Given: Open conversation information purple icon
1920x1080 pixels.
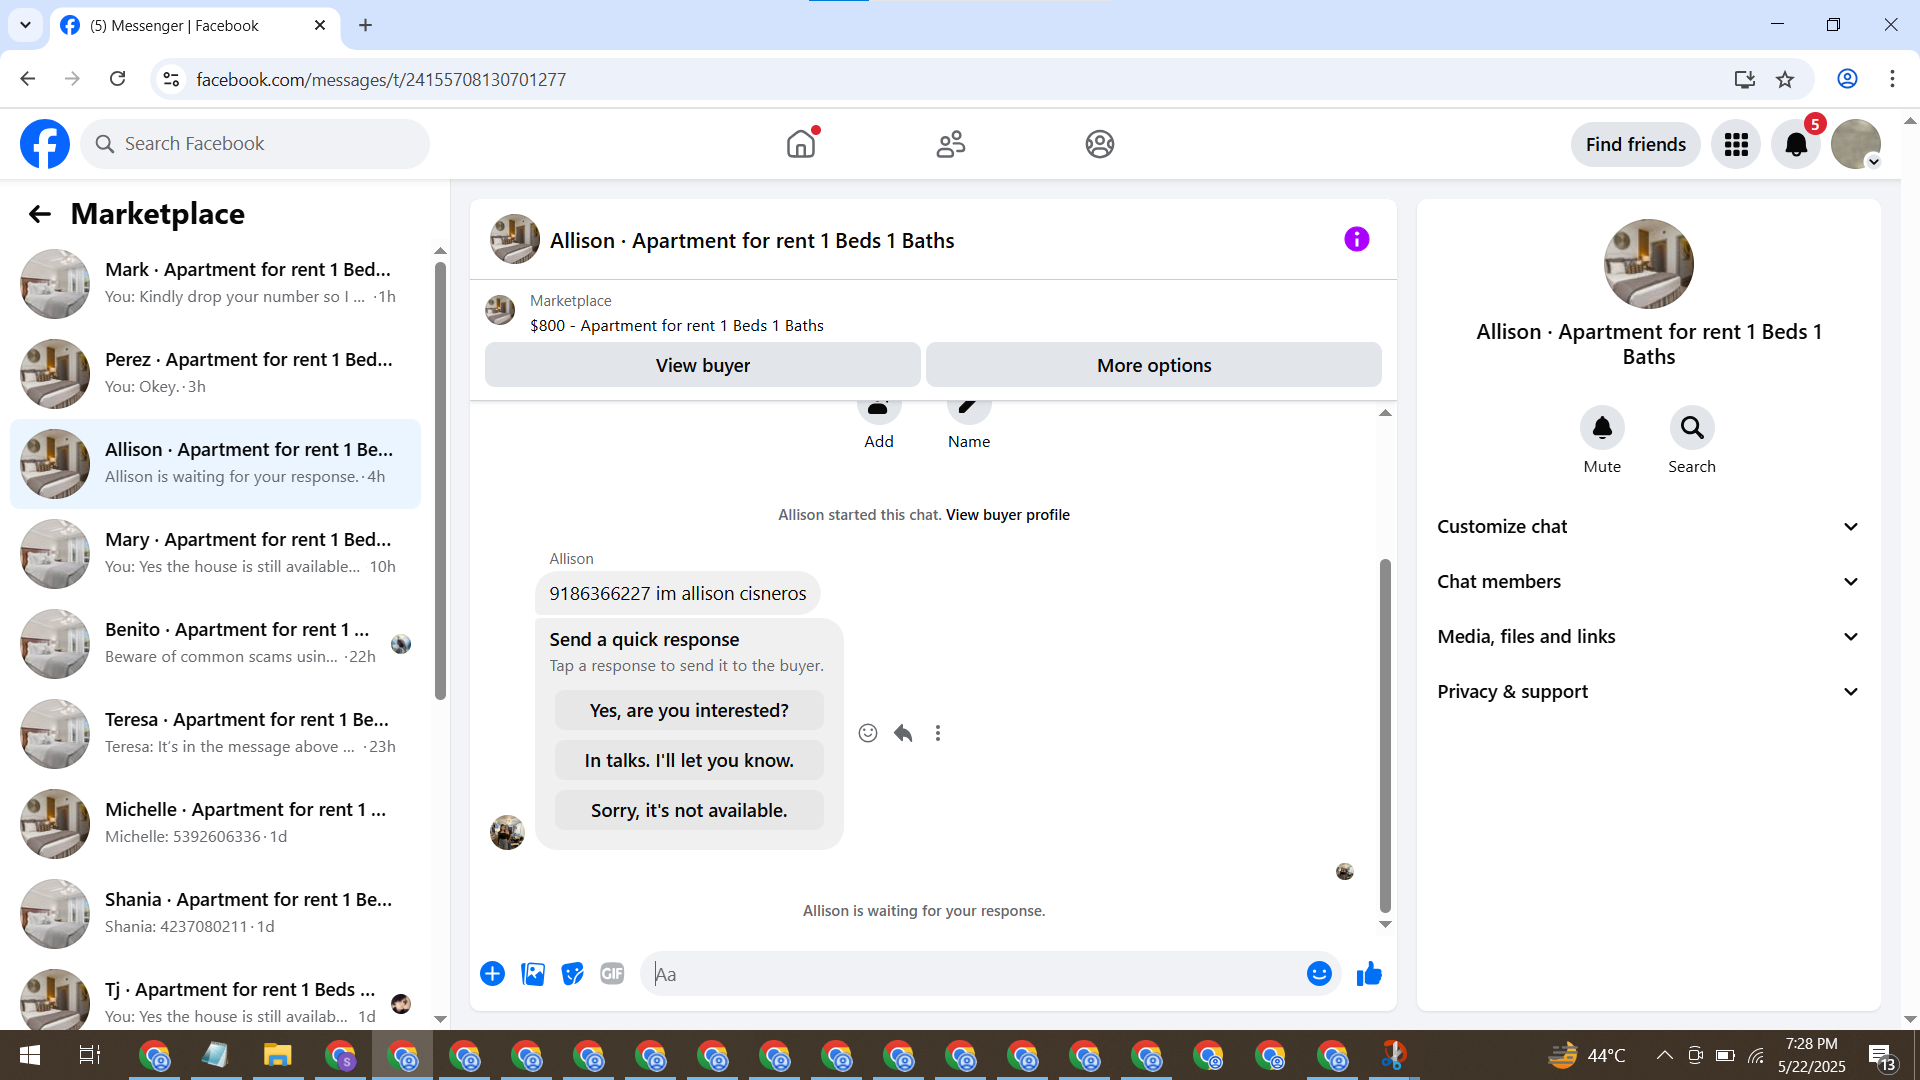Looking at the screenshot, I should tap(1357, 239).
